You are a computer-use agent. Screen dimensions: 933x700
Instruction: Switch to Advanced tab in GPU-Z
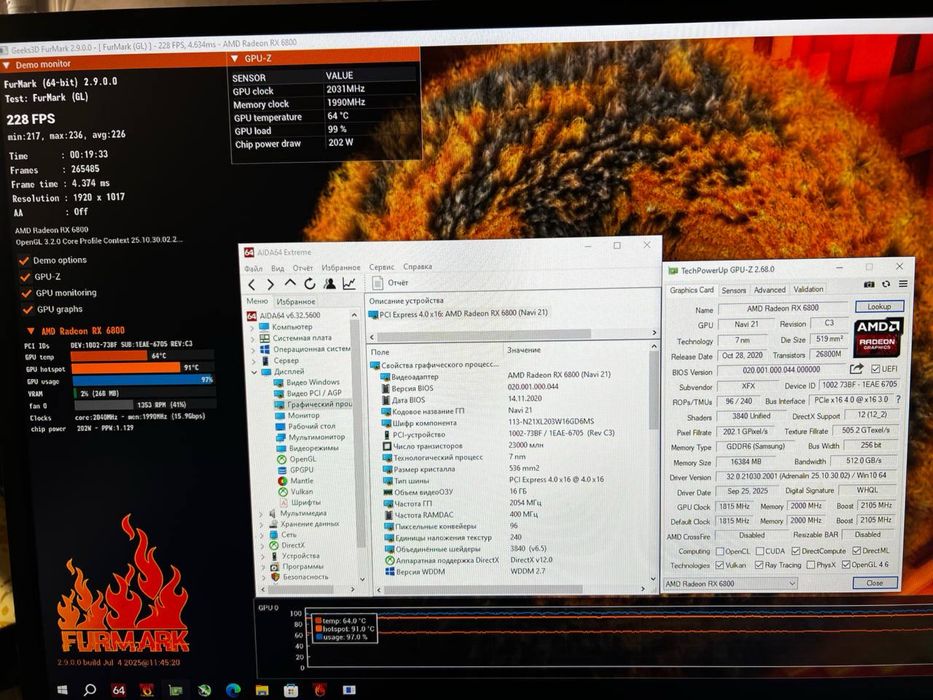click(x=770, y=289)
